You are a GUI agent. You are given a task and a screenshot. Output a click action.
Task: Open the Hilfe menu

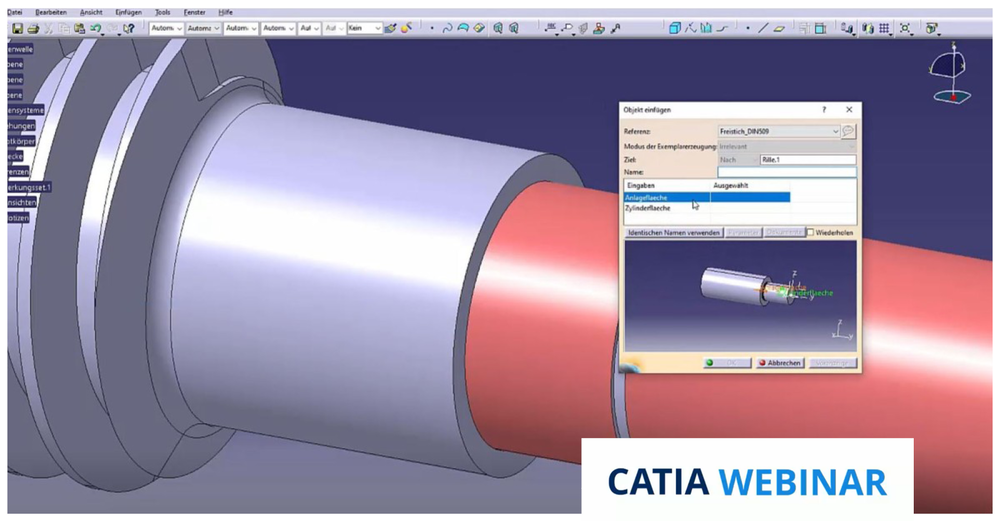[225, 13]
